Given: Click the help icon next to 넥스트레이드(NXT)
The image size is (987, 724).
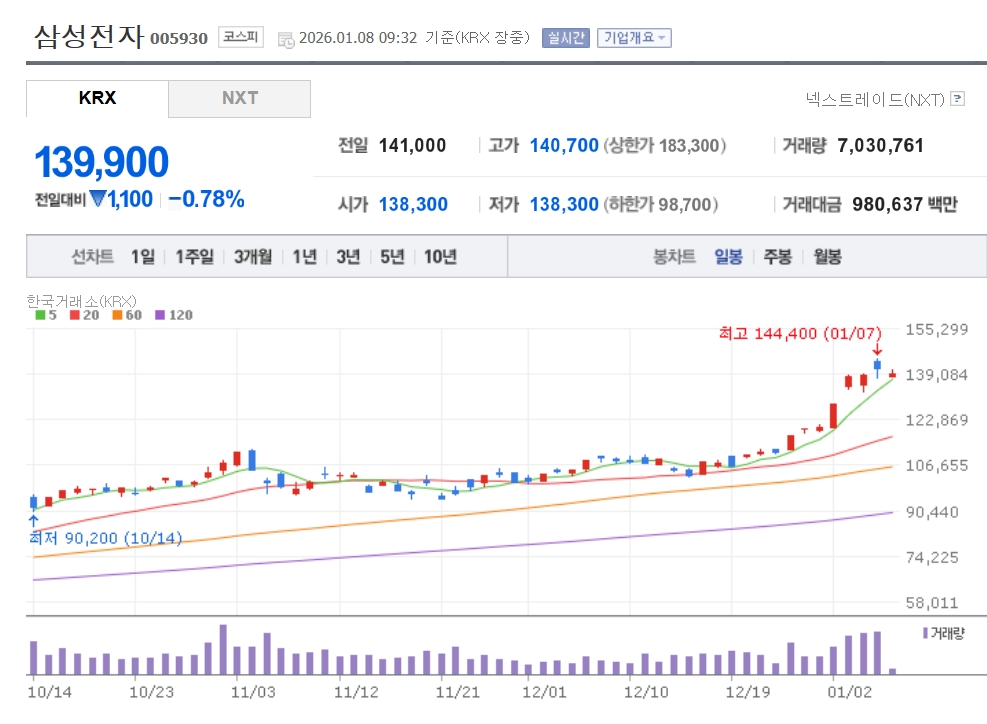Looking at the screenshot, I should 957,98.
